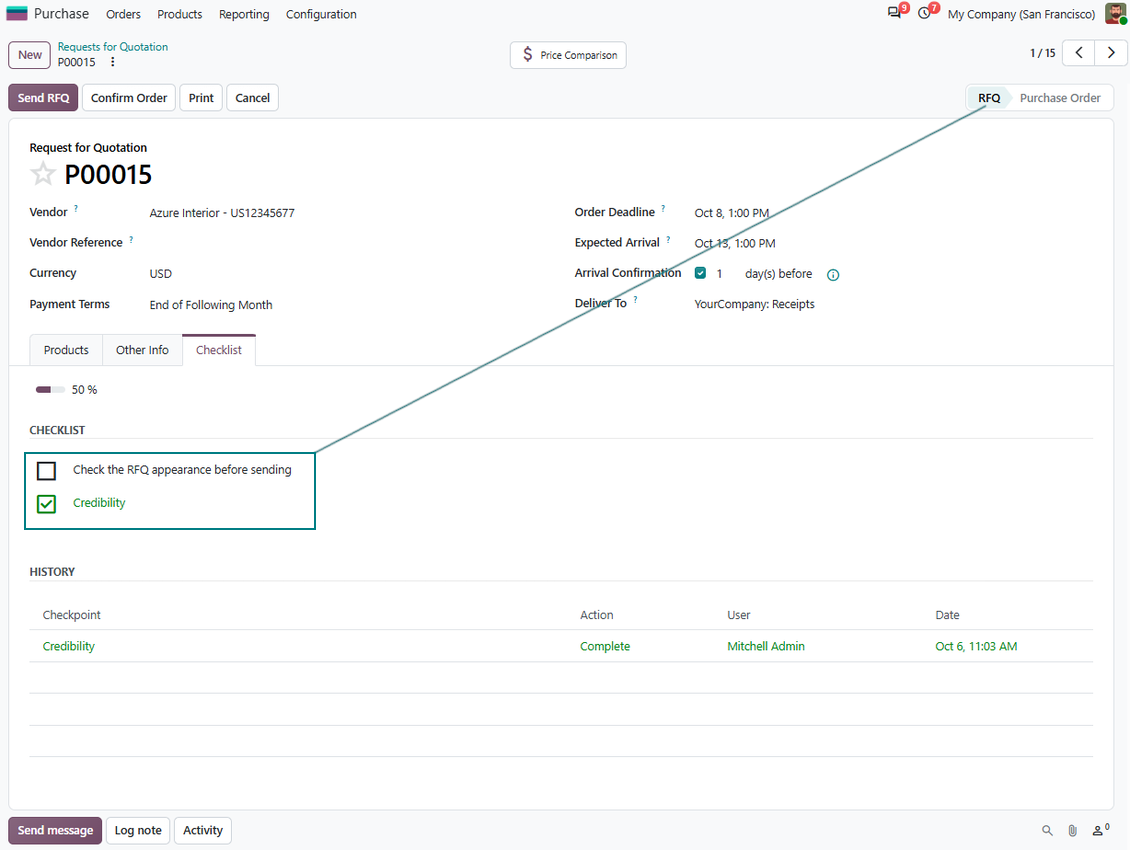Open the Products menu

(179, 14)
